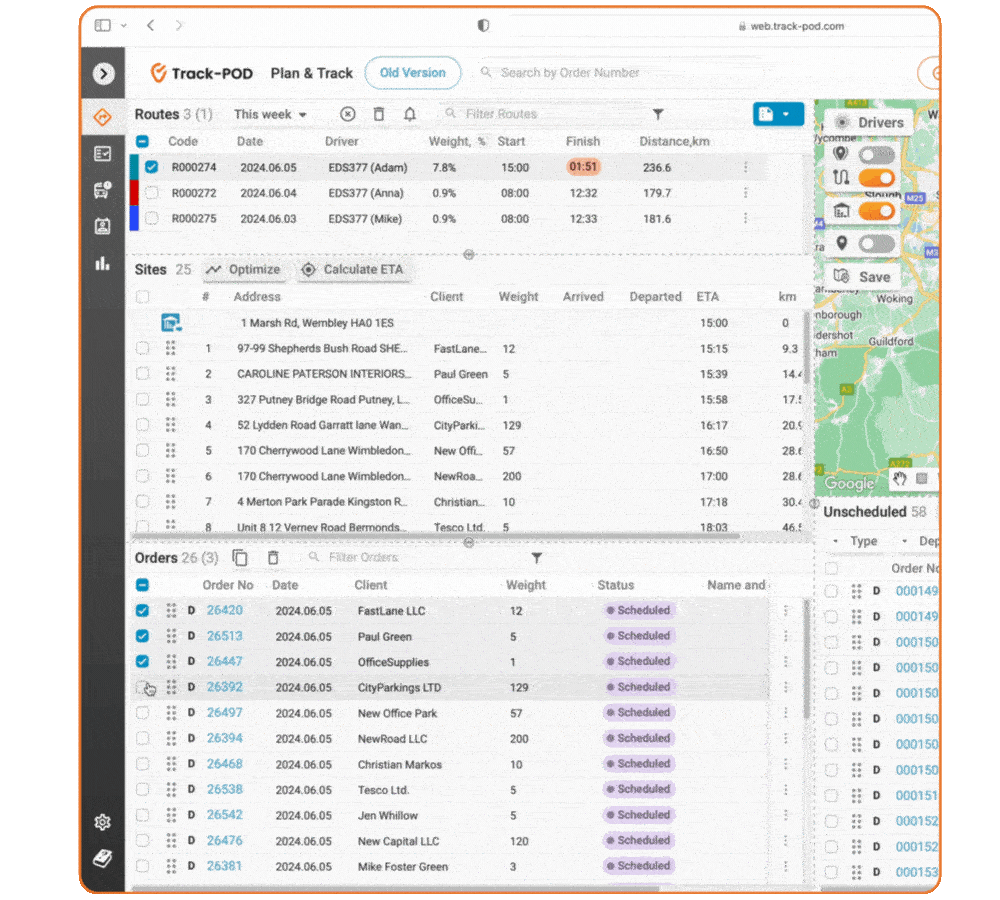Sort orders by Status column
The height and width of the screenshot is (900, 1000).
[615, 585]
